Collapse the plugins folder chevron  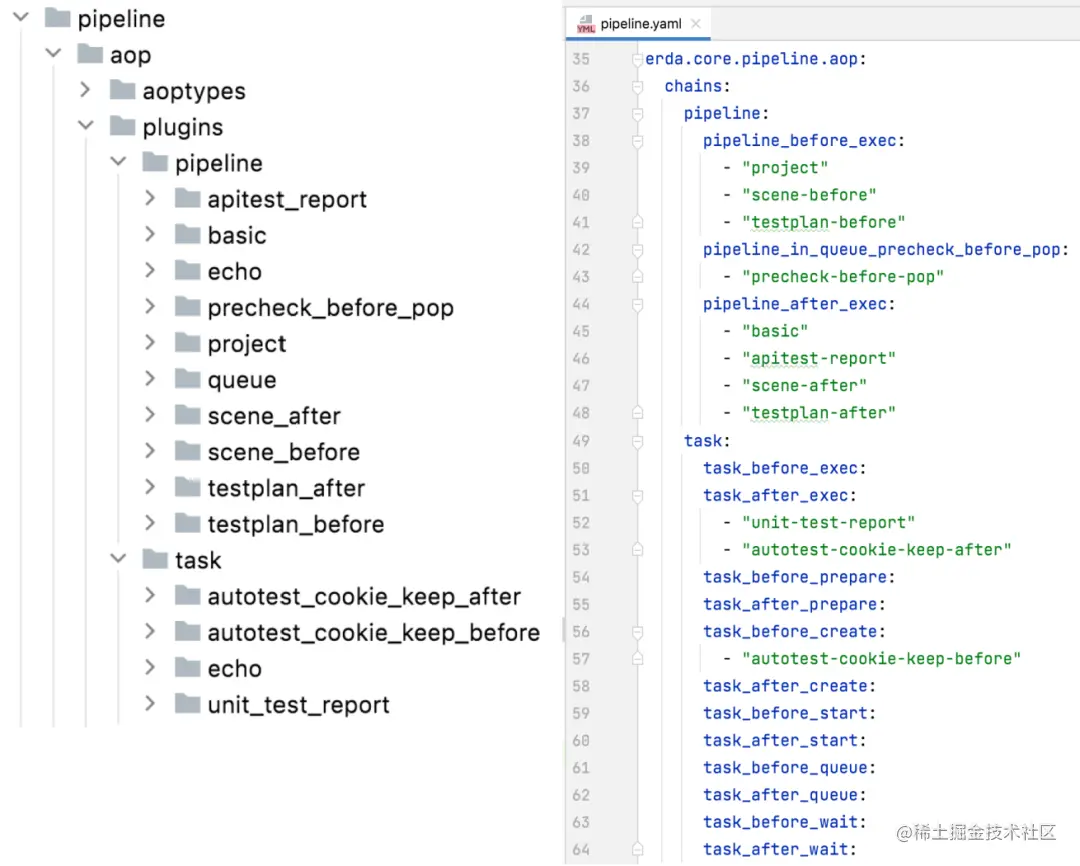point(86,125)
